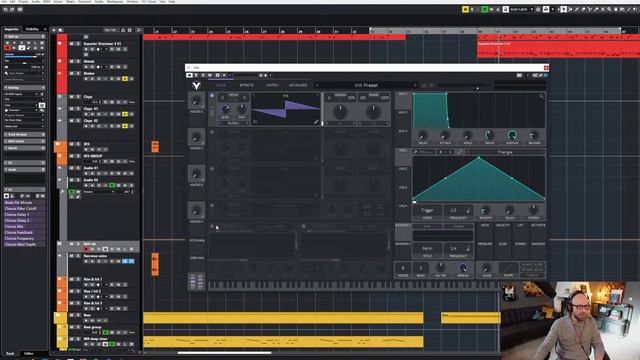Open the Triangle LFO shape preset selector
The height and width of the screenshot is (360, 640).
[505, 152]
